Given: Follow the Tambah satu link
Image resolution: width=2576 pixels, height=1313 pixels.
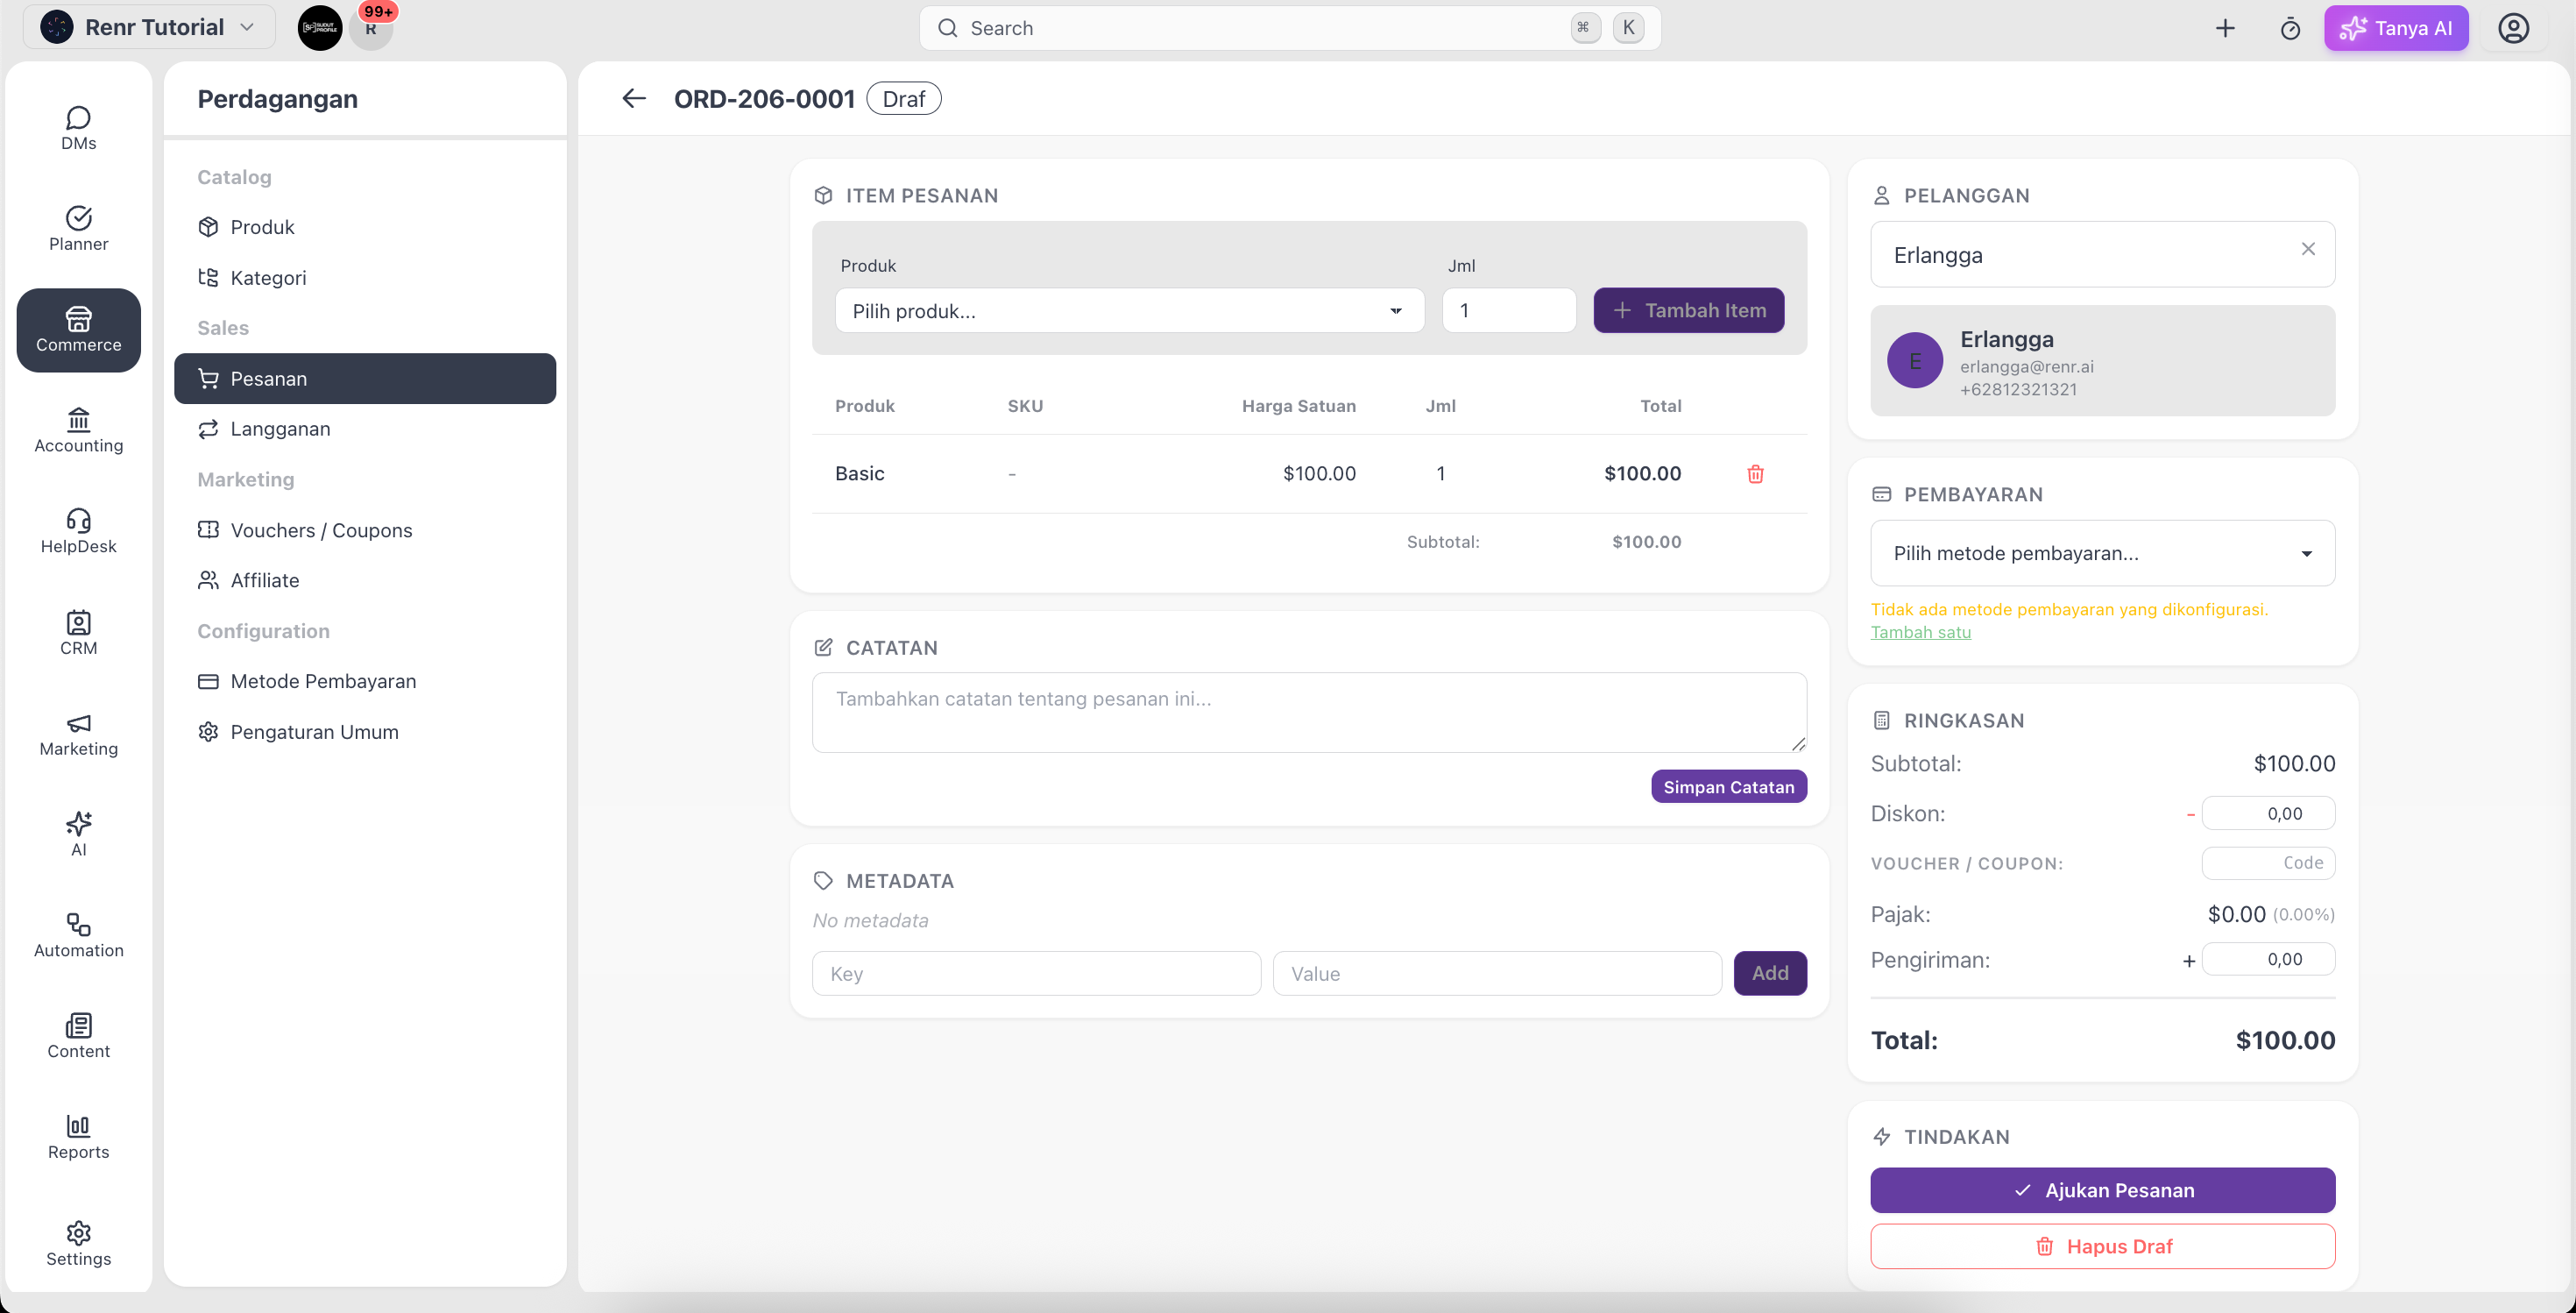Looking at the screenshot, I should [x=1920, y=632].
